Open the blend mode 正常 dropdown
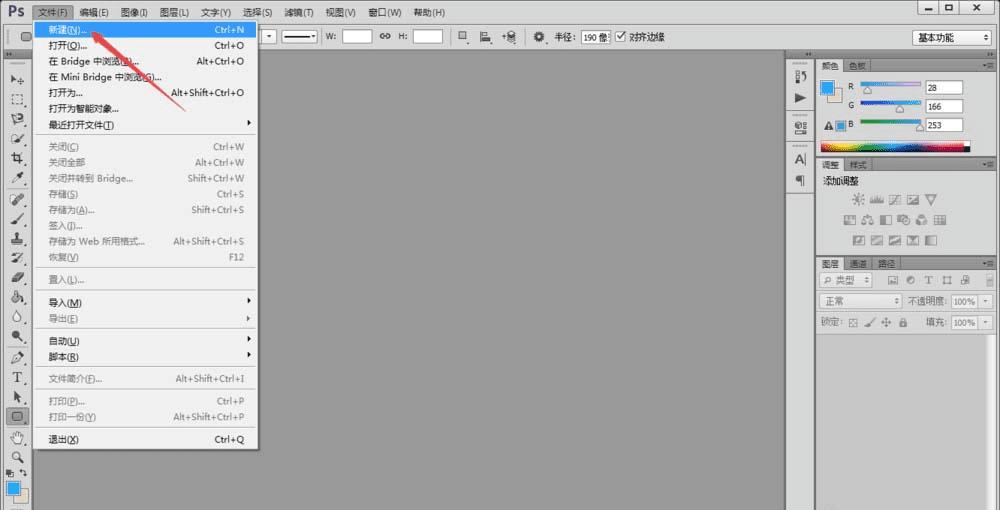 click(x=860, y=301)
